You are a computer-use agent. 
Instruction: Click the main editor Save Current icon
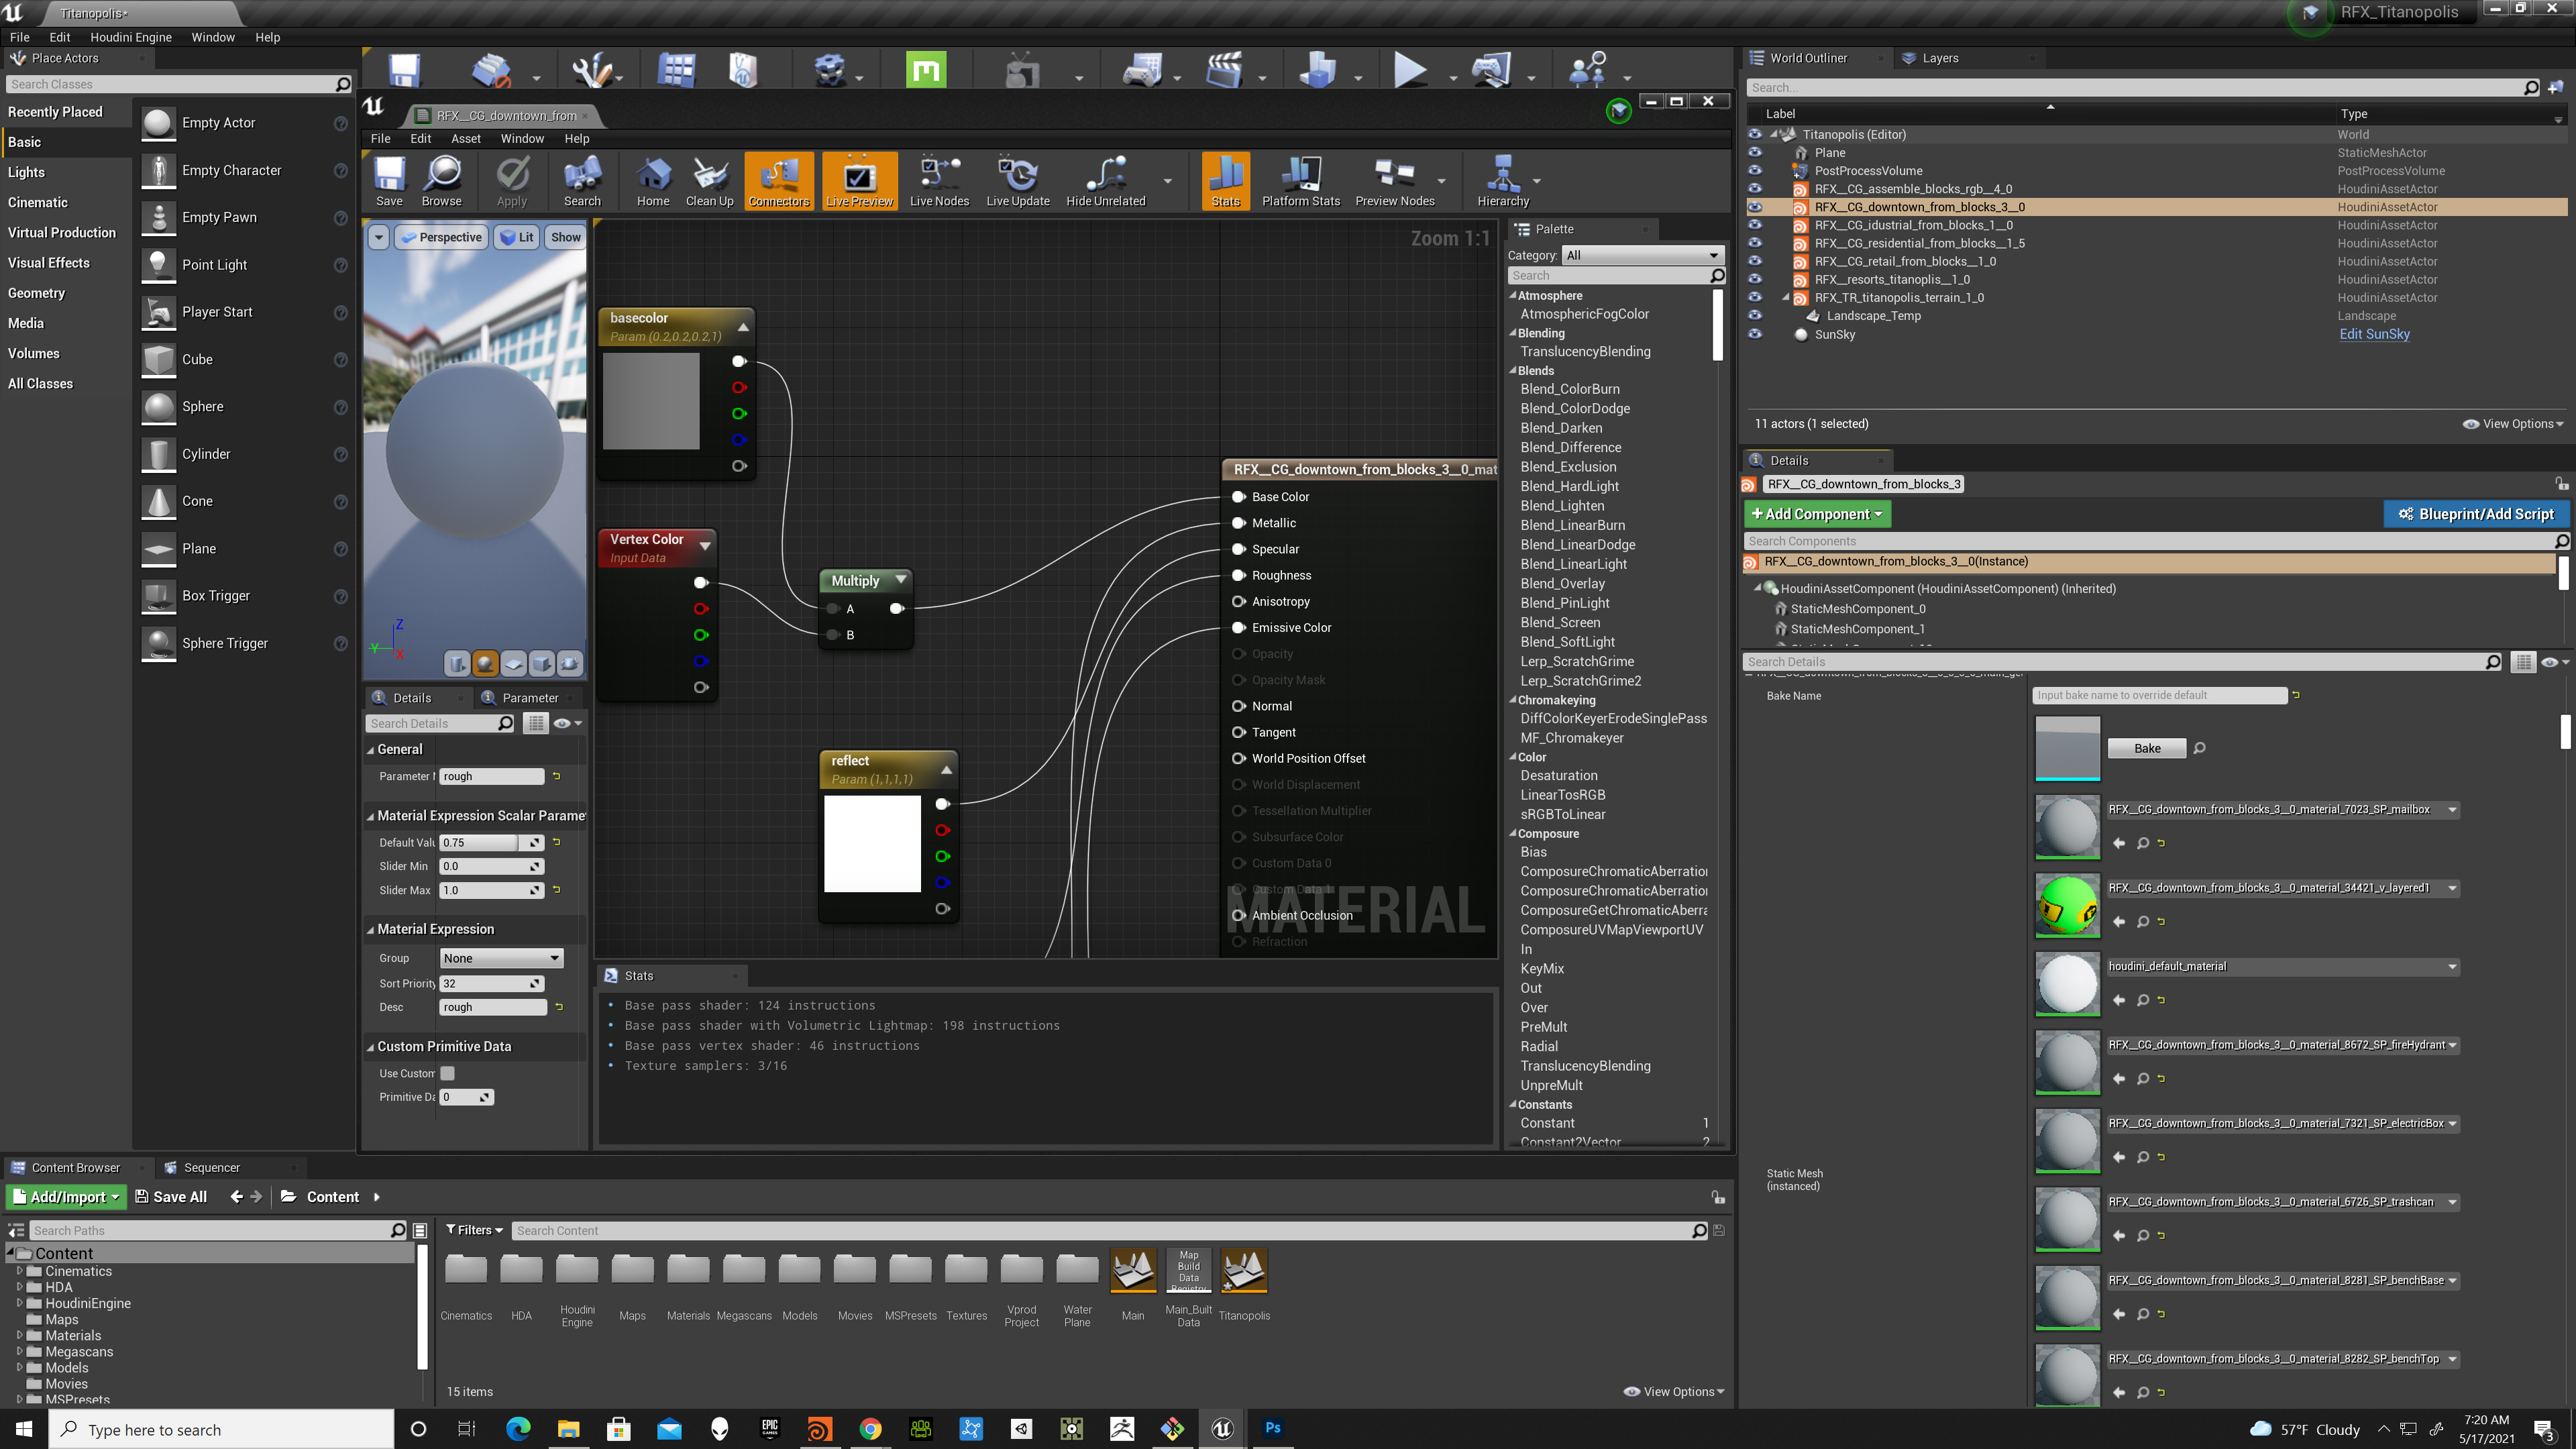[x=404, y=71]
